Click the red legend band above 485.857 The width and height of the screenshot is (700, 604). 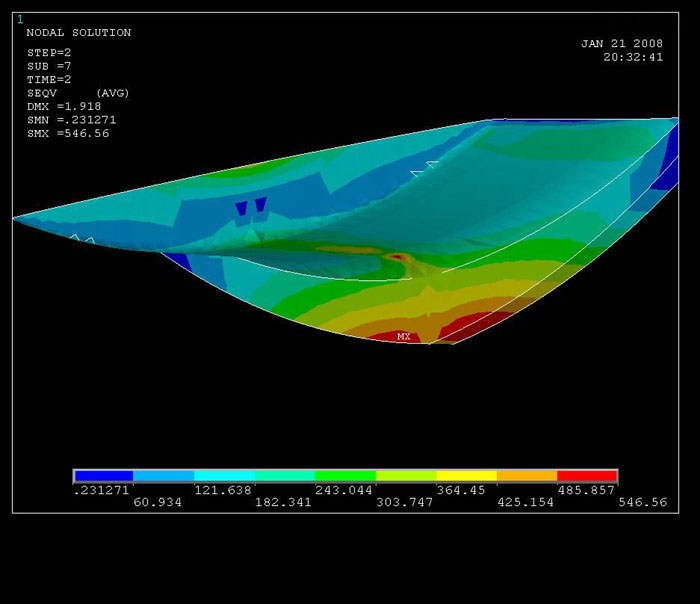point(587,476)
